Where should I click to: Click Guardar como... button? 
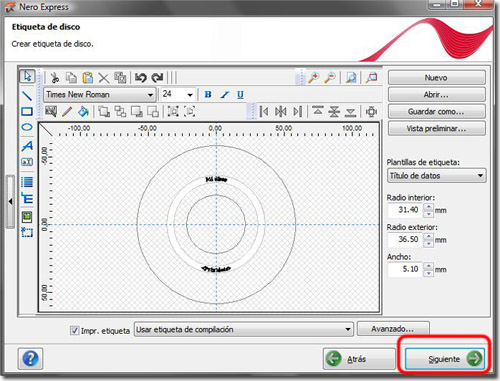point(436,111)
